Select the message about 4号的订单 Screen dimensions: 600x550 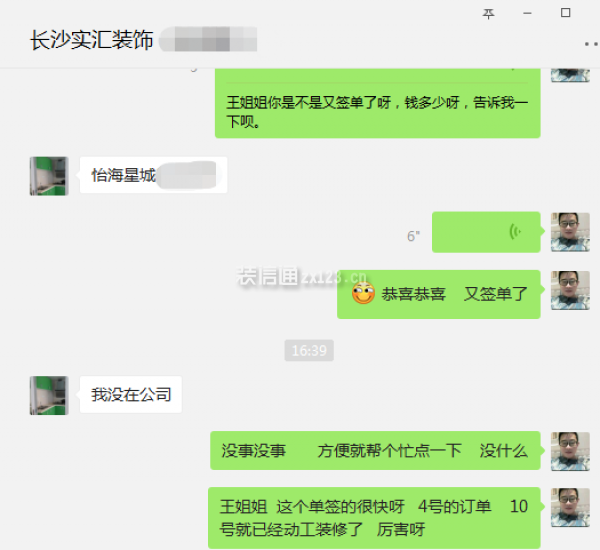pos(374,518)
